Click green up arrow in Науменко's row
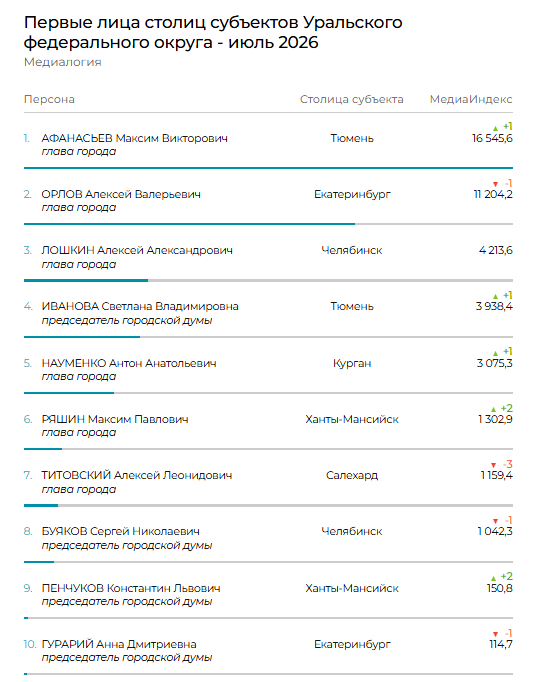Screen dimensions: 542x682 click(495, 353)
